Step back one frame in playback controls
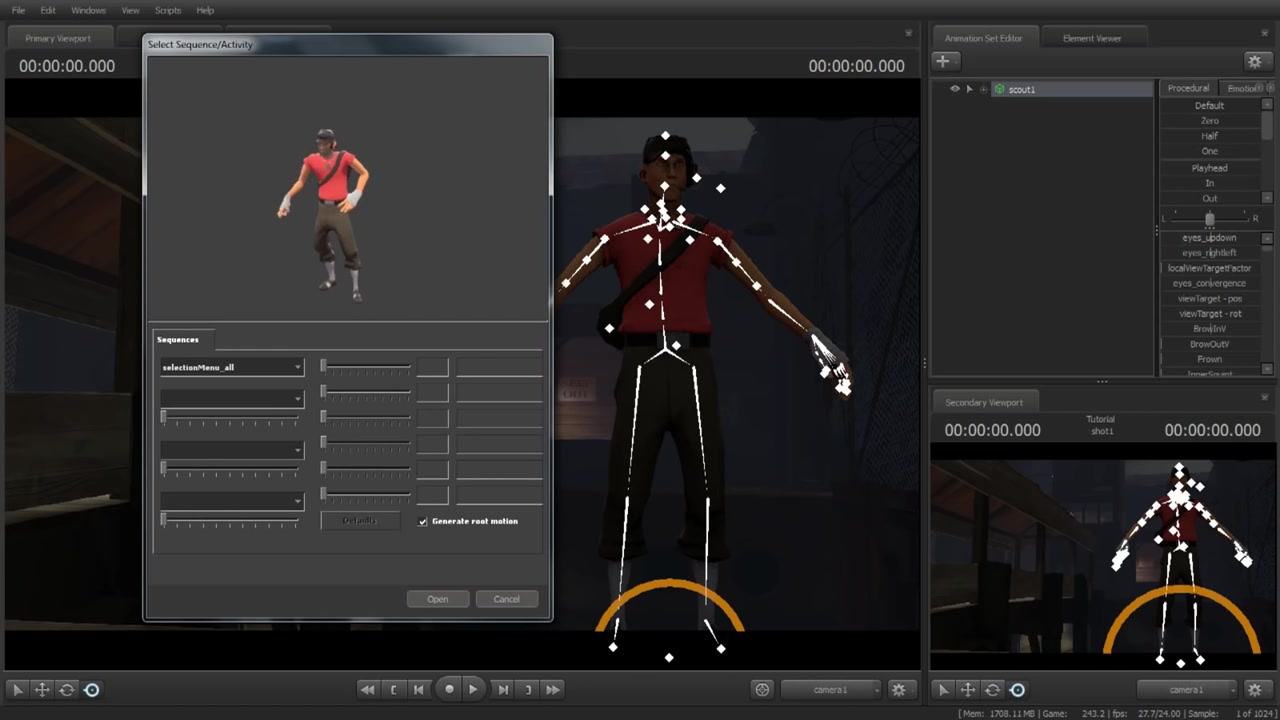 point(419,689)
